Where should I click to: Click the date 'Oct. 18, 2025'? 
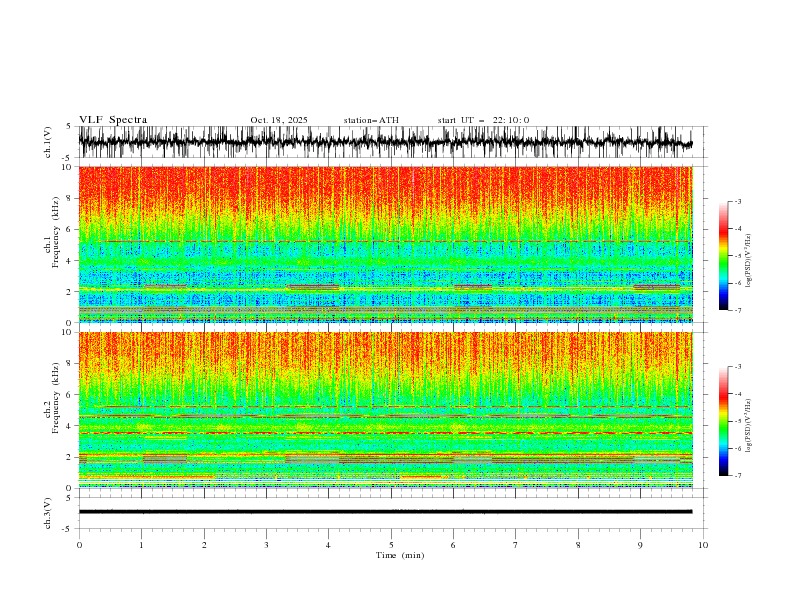click(279, 120)
